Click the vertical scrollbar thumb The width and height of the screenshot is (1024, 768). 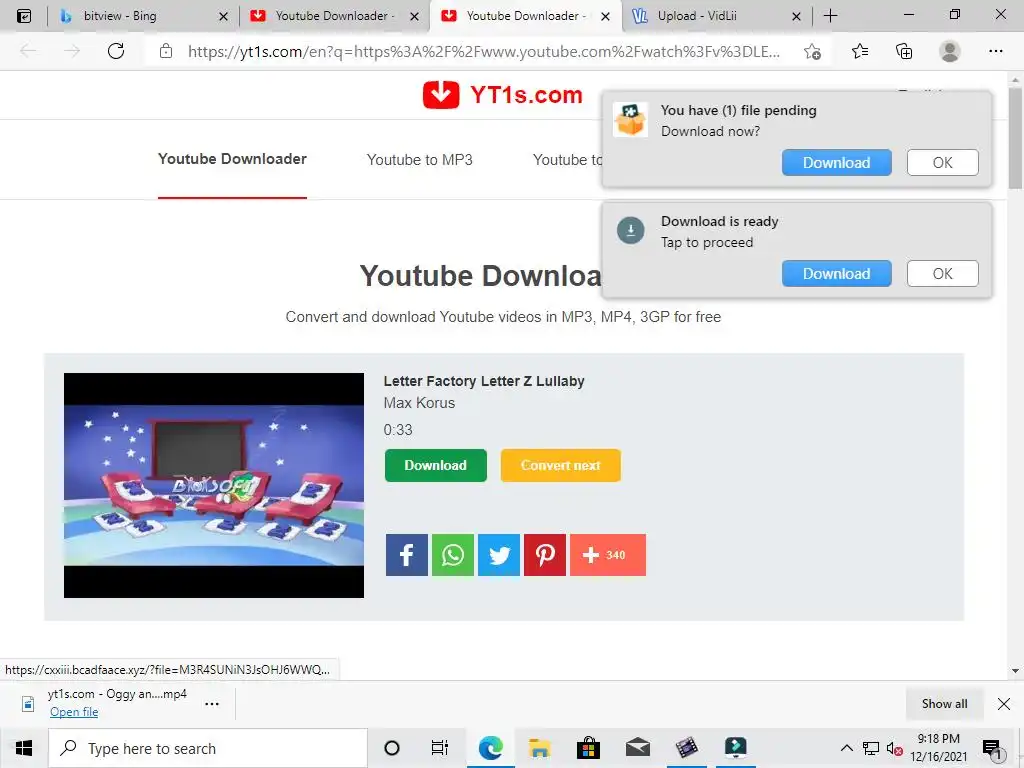(x=1014, y=138)
